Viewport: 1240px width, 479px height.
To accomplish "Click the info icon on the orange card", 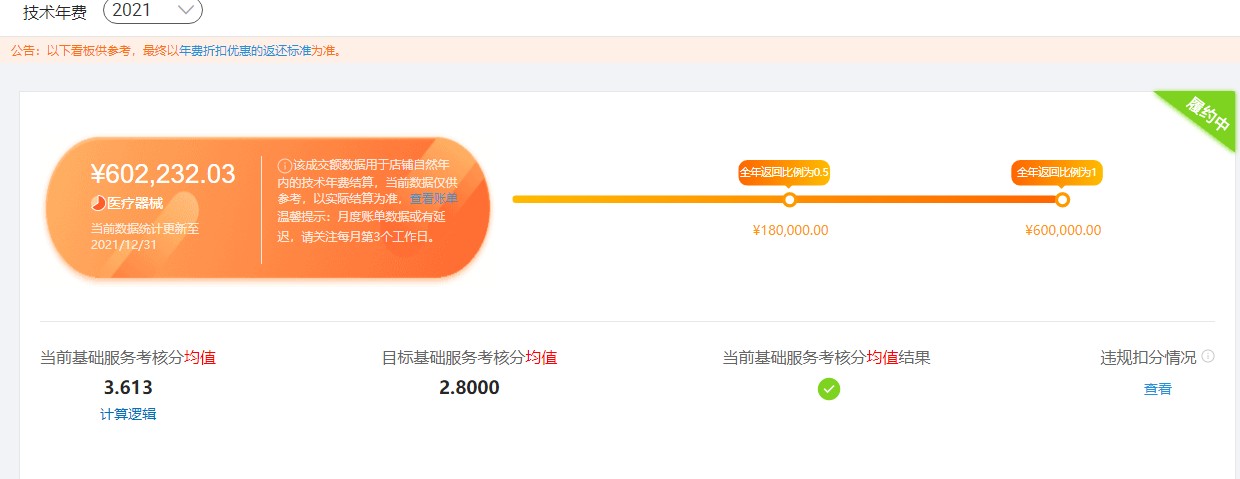I will pyautogui.click(x=284, y=164).
